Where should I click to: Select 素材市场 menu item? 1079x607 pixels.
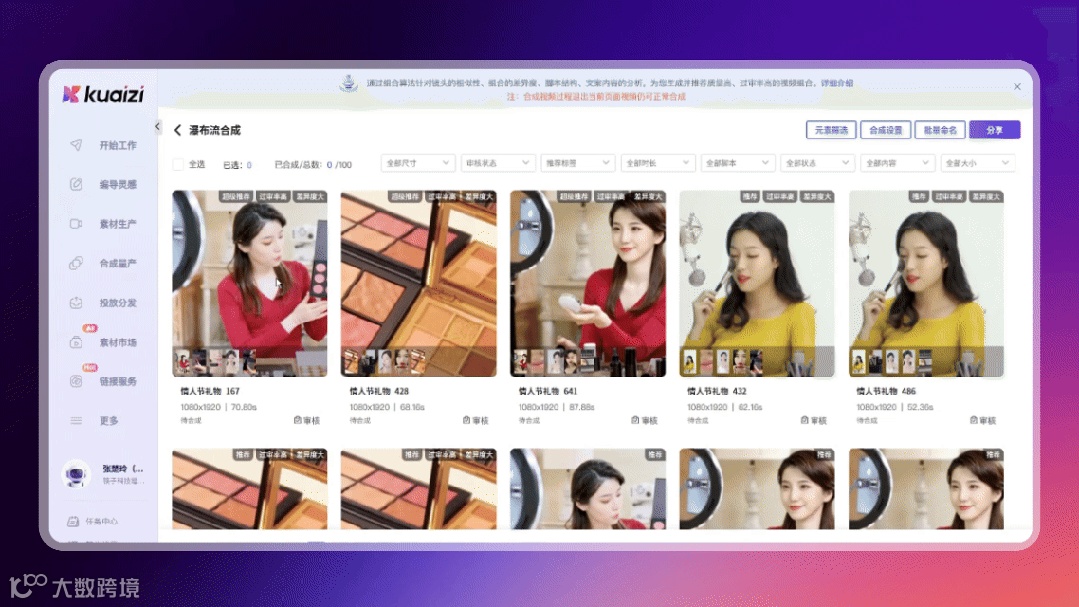pyautogui.click(x=118, y=342)
